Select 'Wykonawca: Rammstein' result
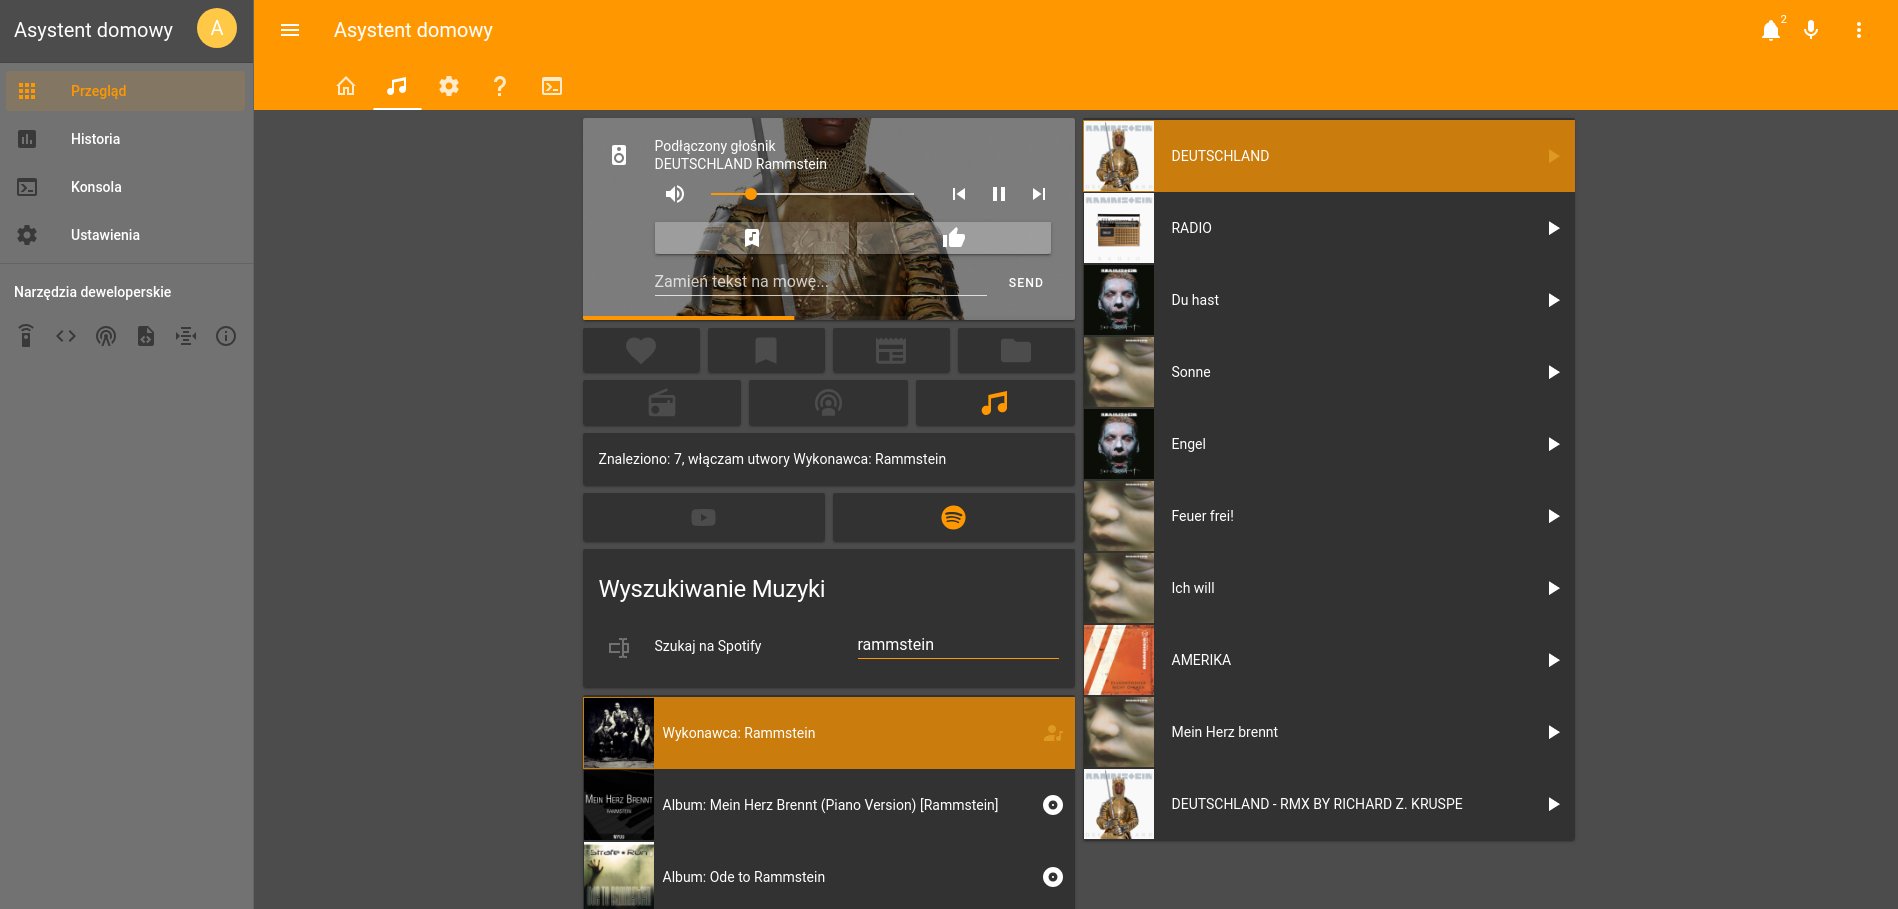The height and width of the screenshot is (909, 1898). pos(829,733)
